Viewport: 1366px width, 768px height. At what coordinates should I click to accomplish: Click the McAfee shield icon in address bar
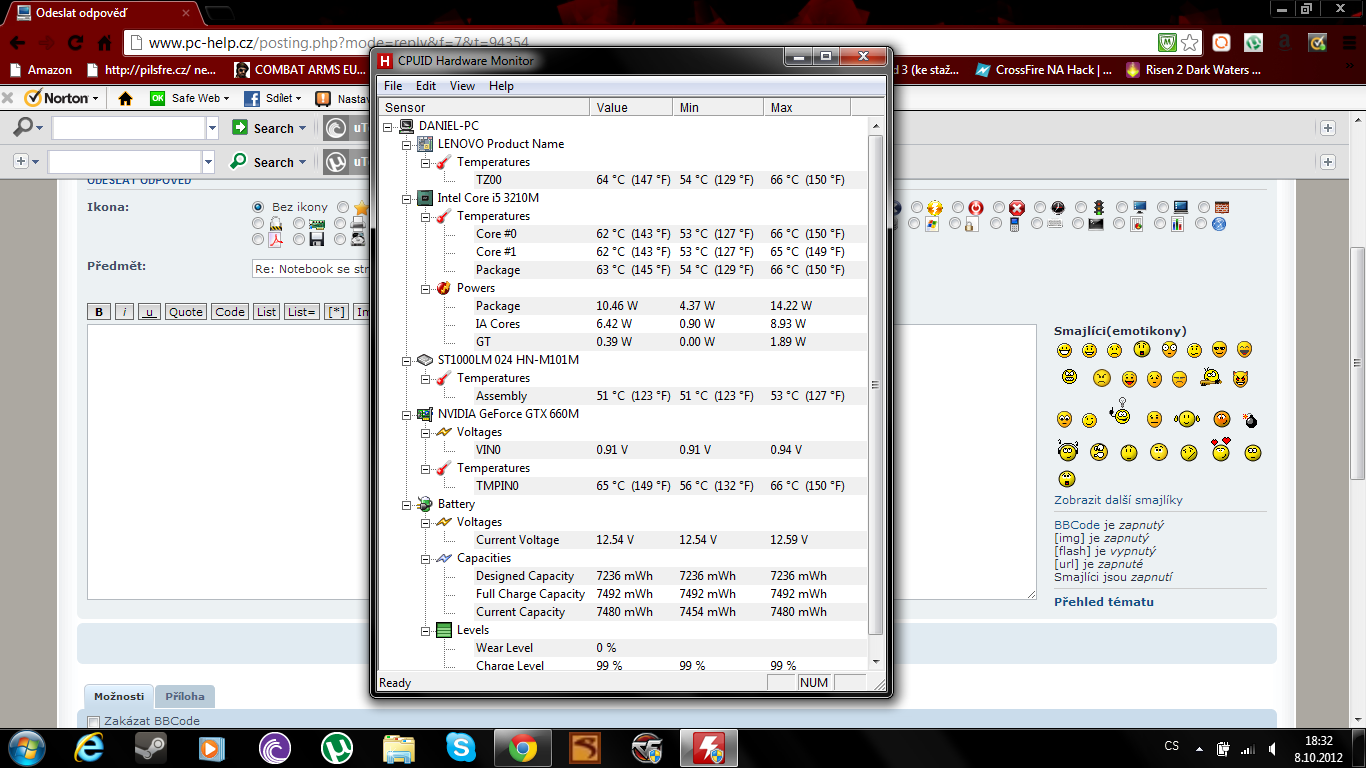click(1166, 43)
